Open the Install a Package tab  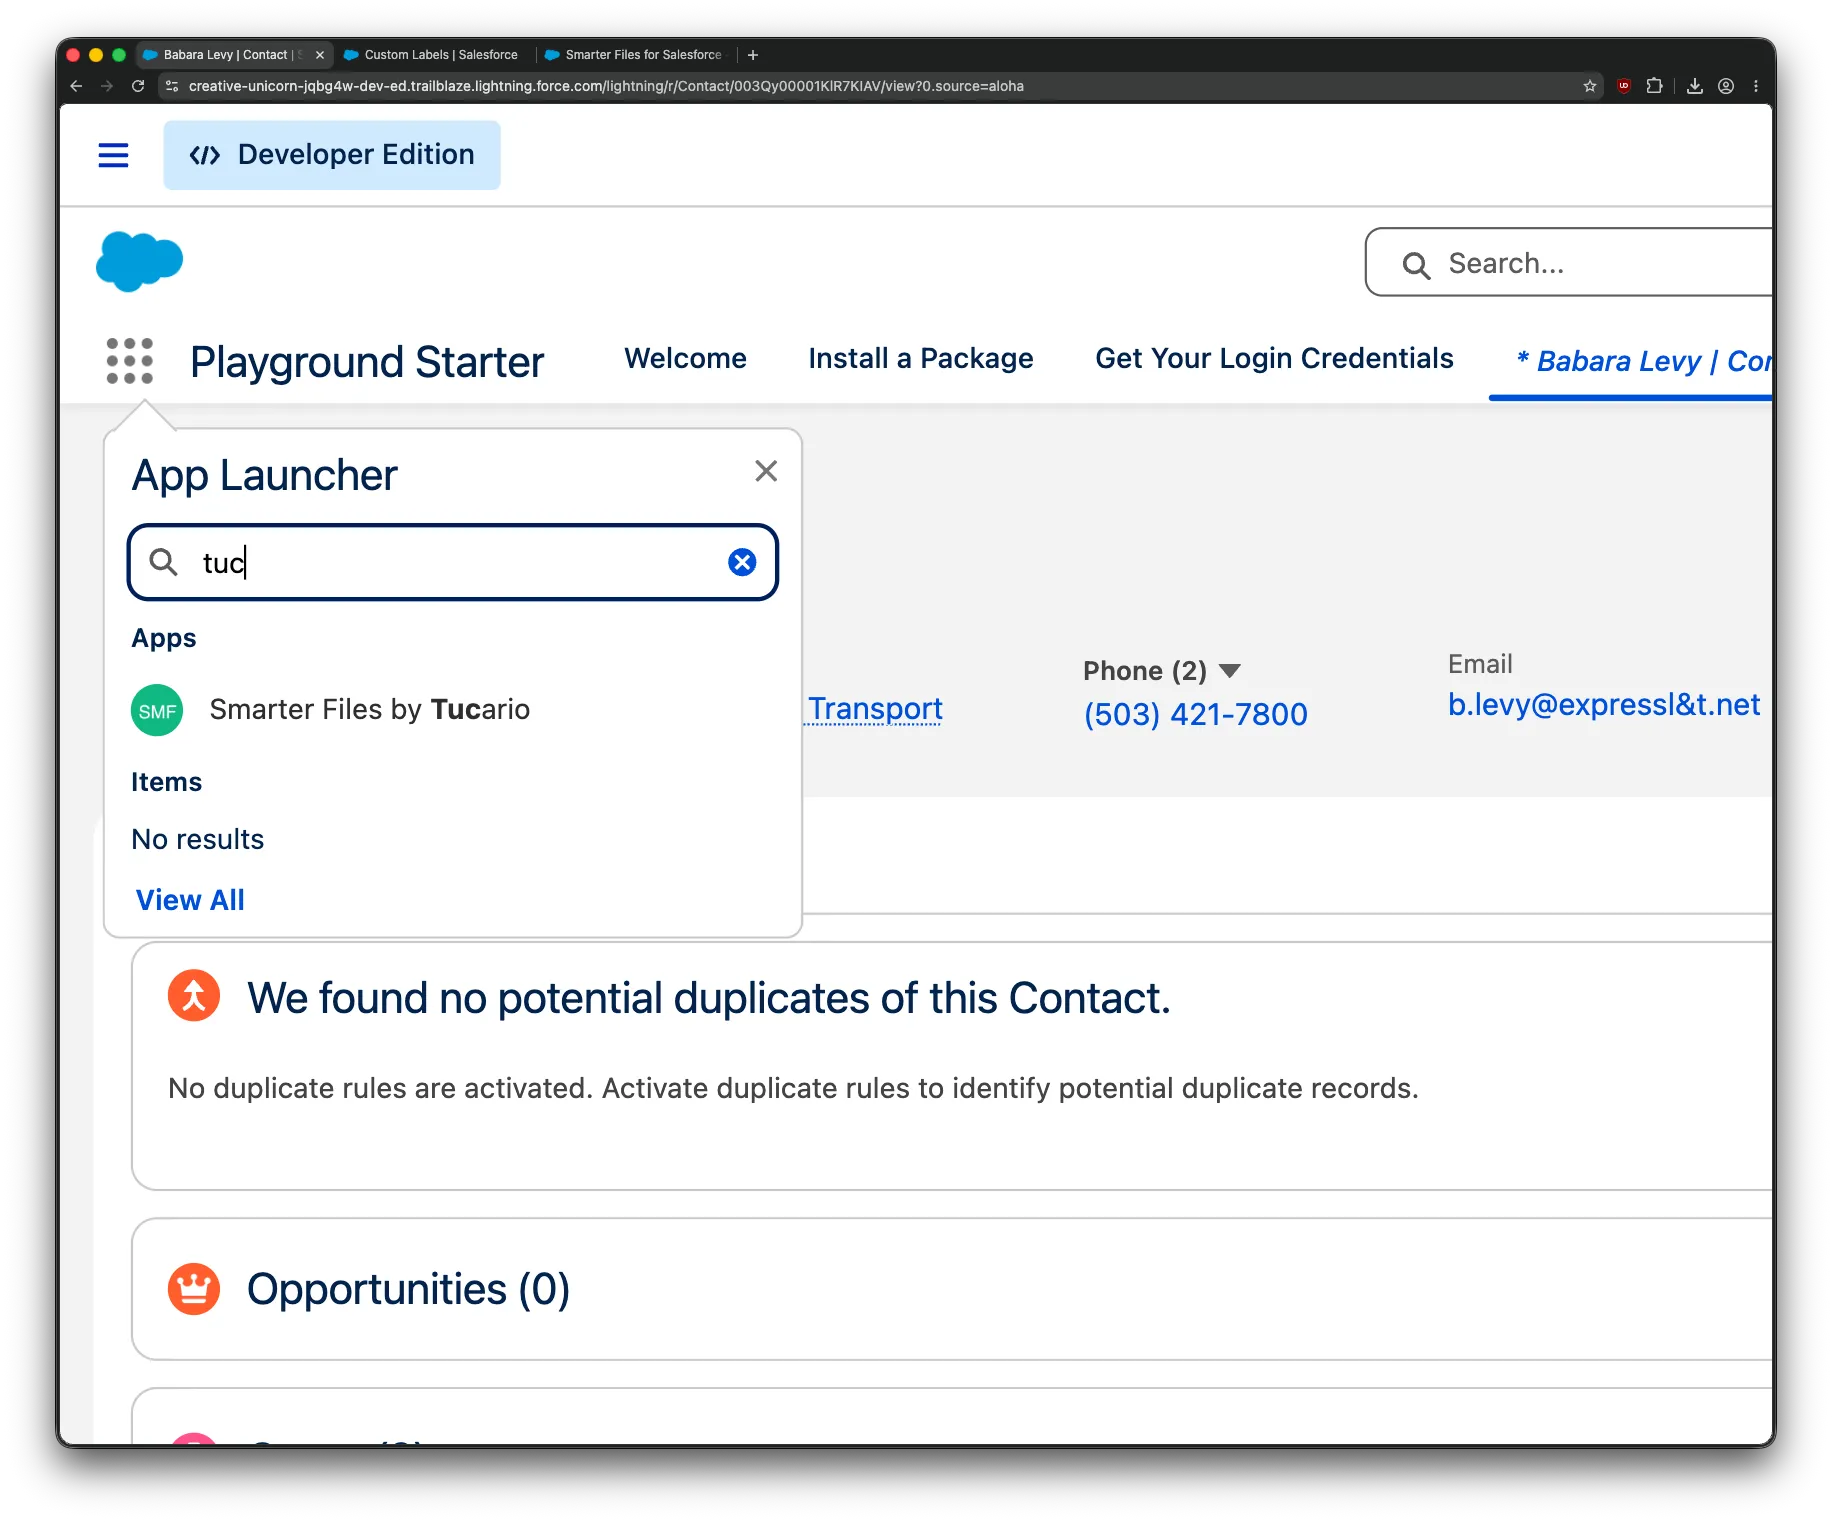point(921,358)
